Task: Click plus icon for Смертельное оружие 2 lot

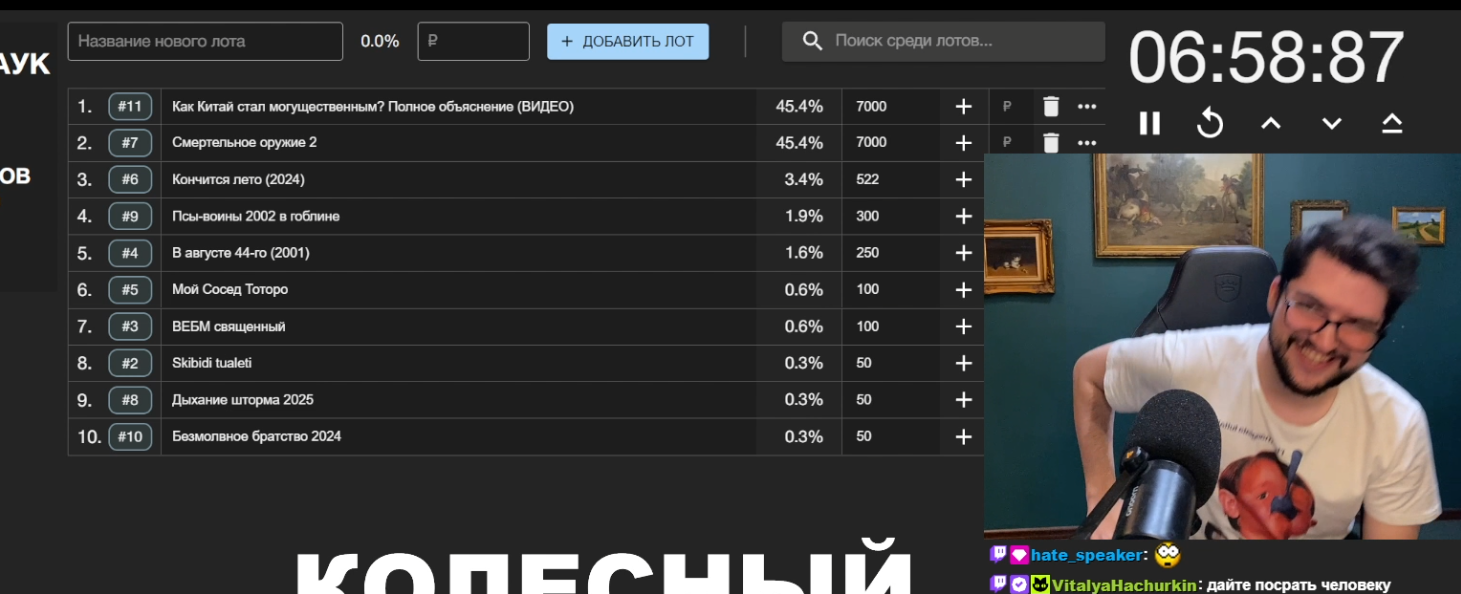Action: 963,143
